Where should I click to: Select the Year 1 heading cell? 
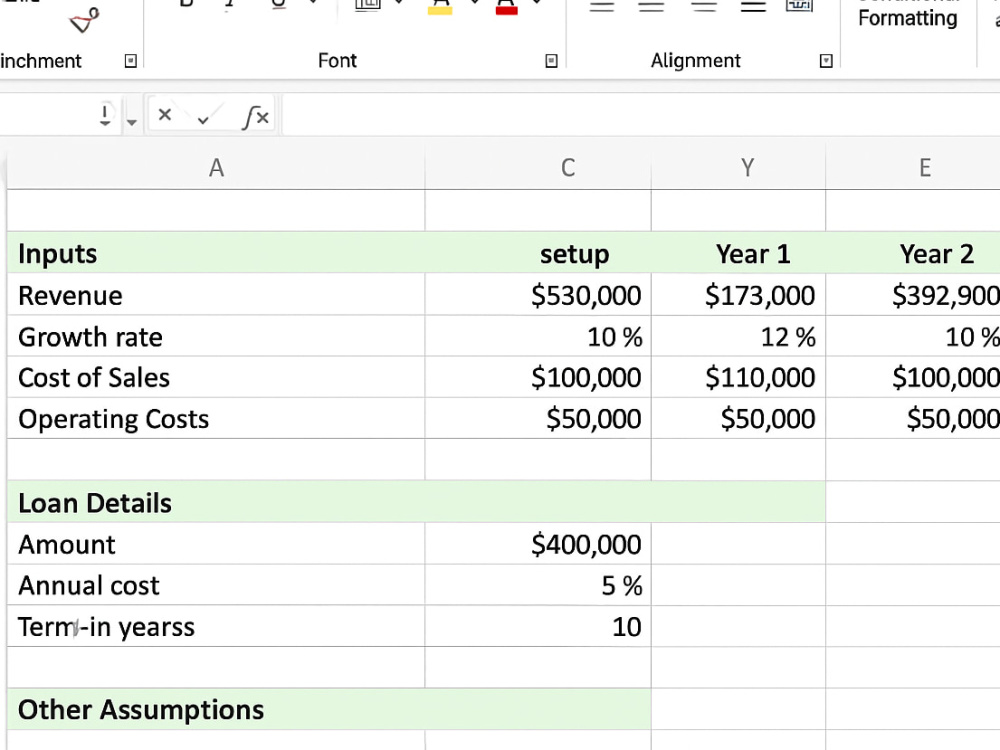pos(739,253)
